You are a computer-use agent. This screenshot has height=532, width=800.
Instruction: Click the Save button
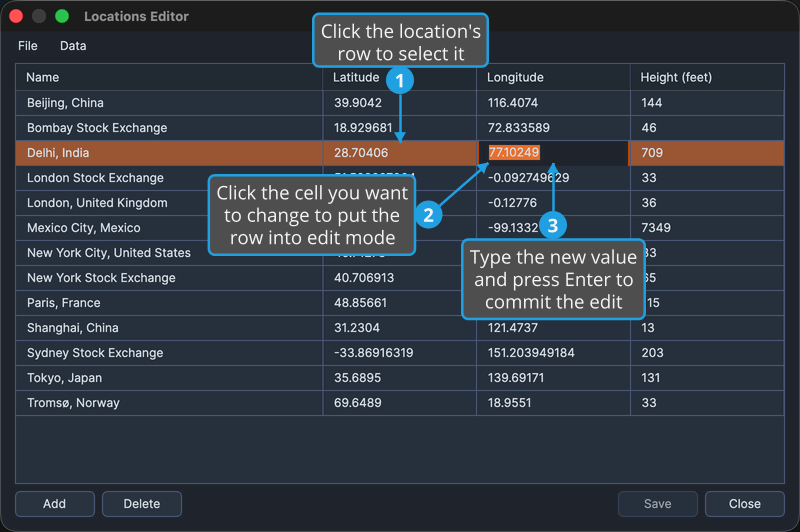tap(658, 504)
